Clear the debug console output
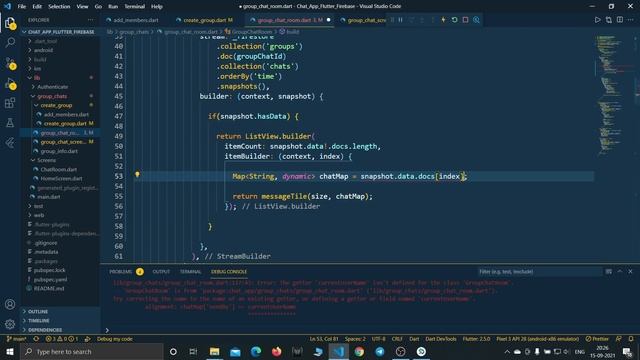This screenshot has width=640, height=360. tap(609, 271)
